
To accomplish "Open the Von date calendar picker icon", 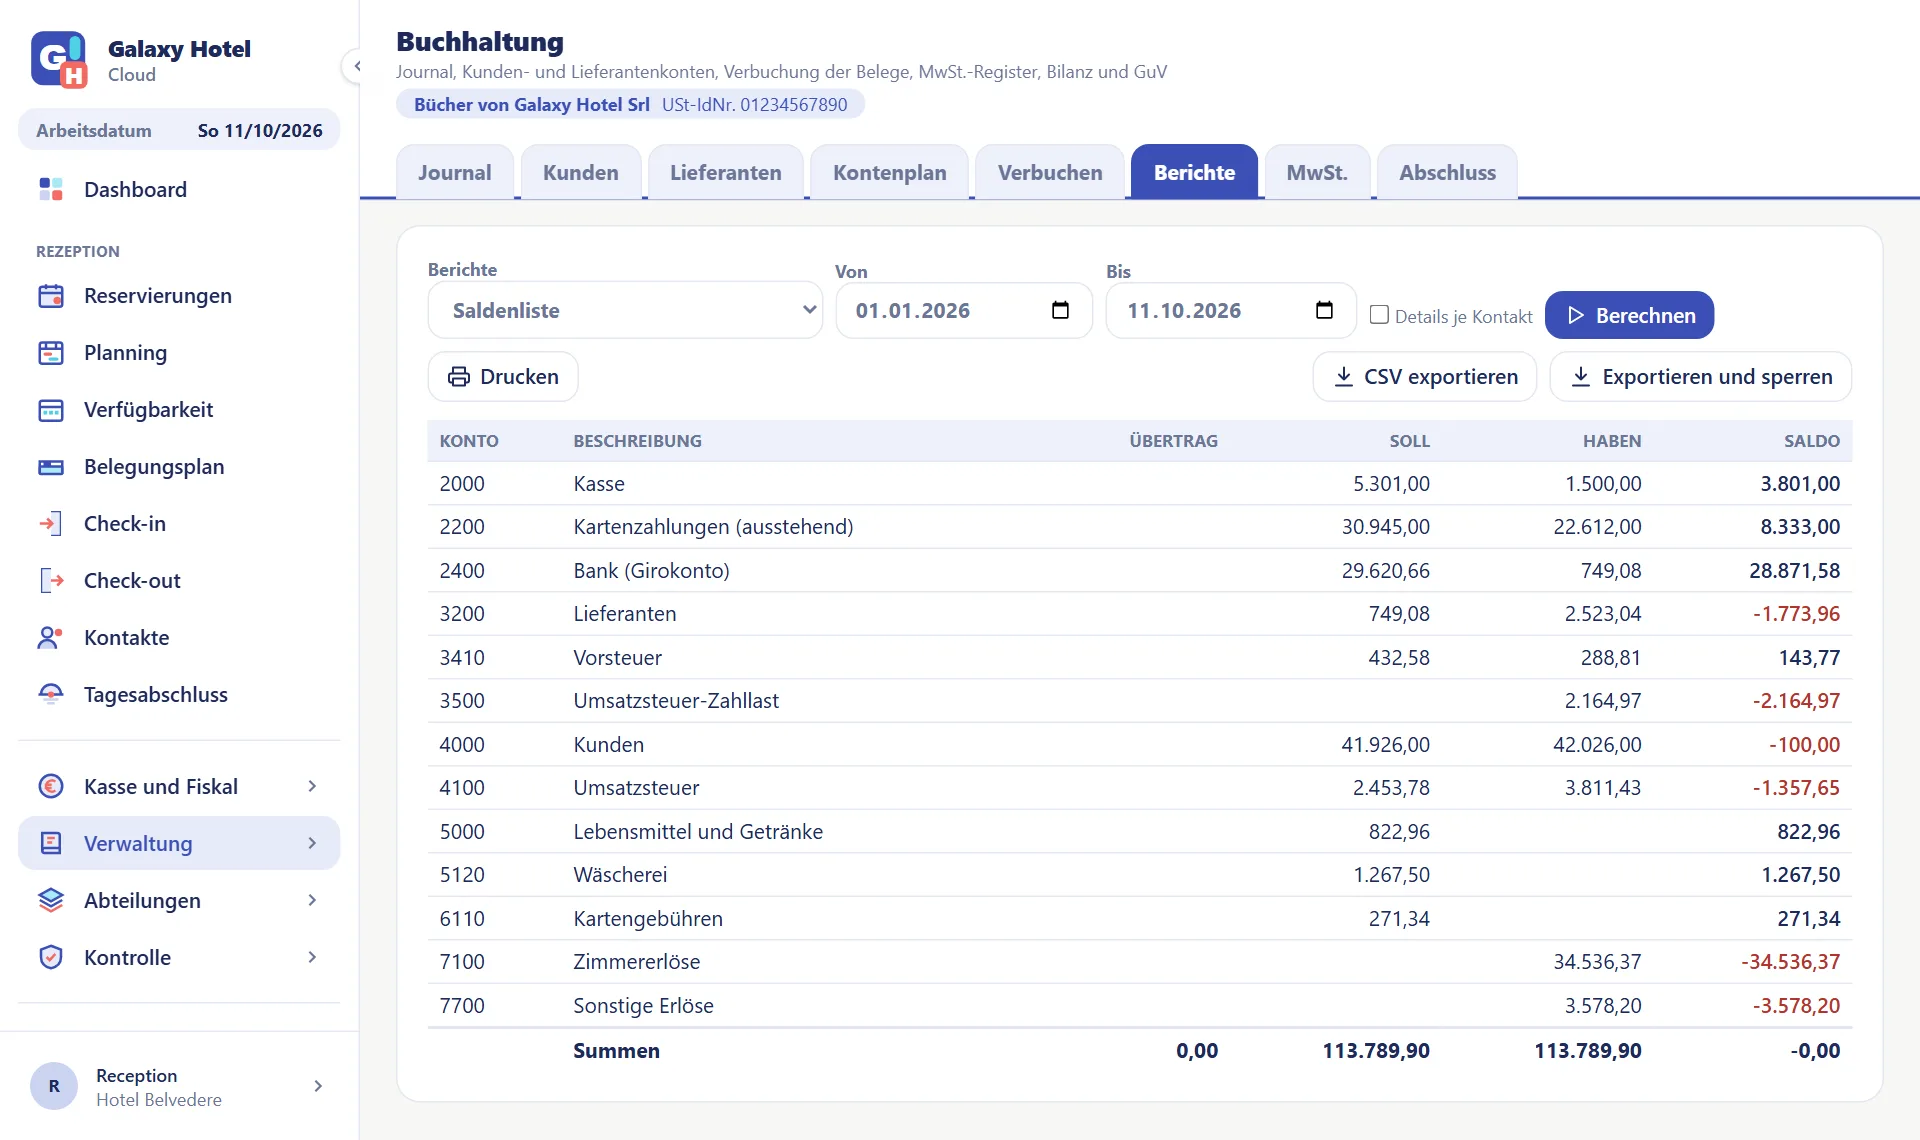I will (1060, 310).
